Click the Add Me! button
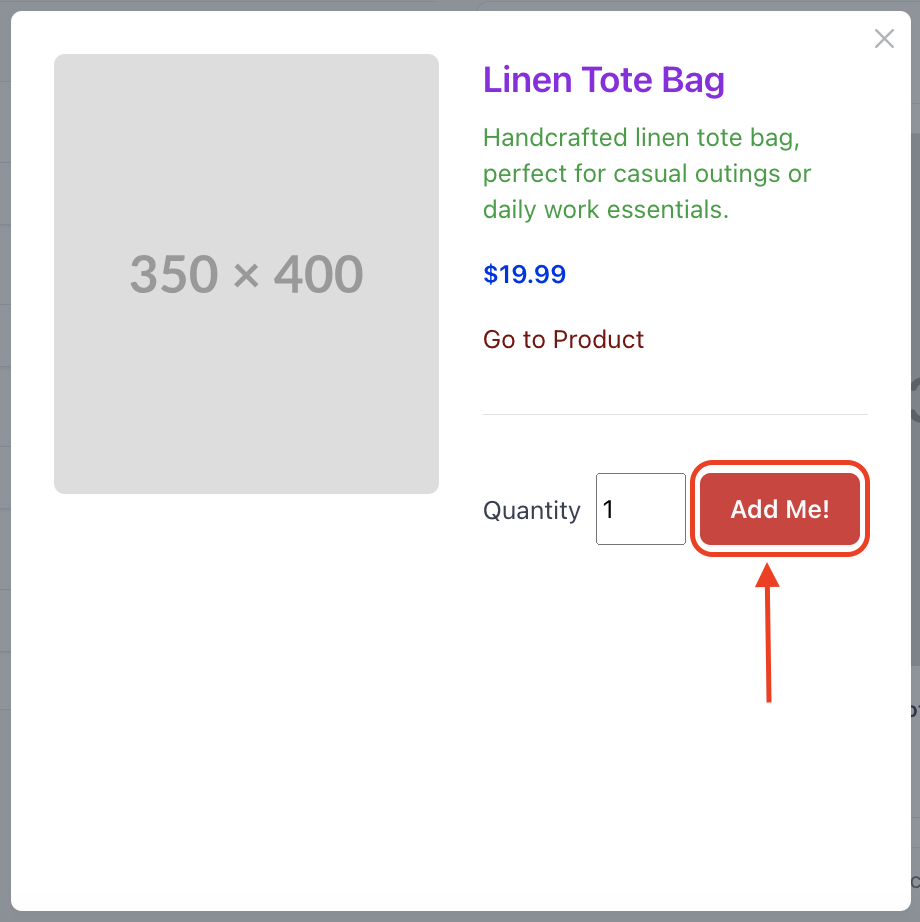Screen dimensions: 920x922 click(779, 509)
